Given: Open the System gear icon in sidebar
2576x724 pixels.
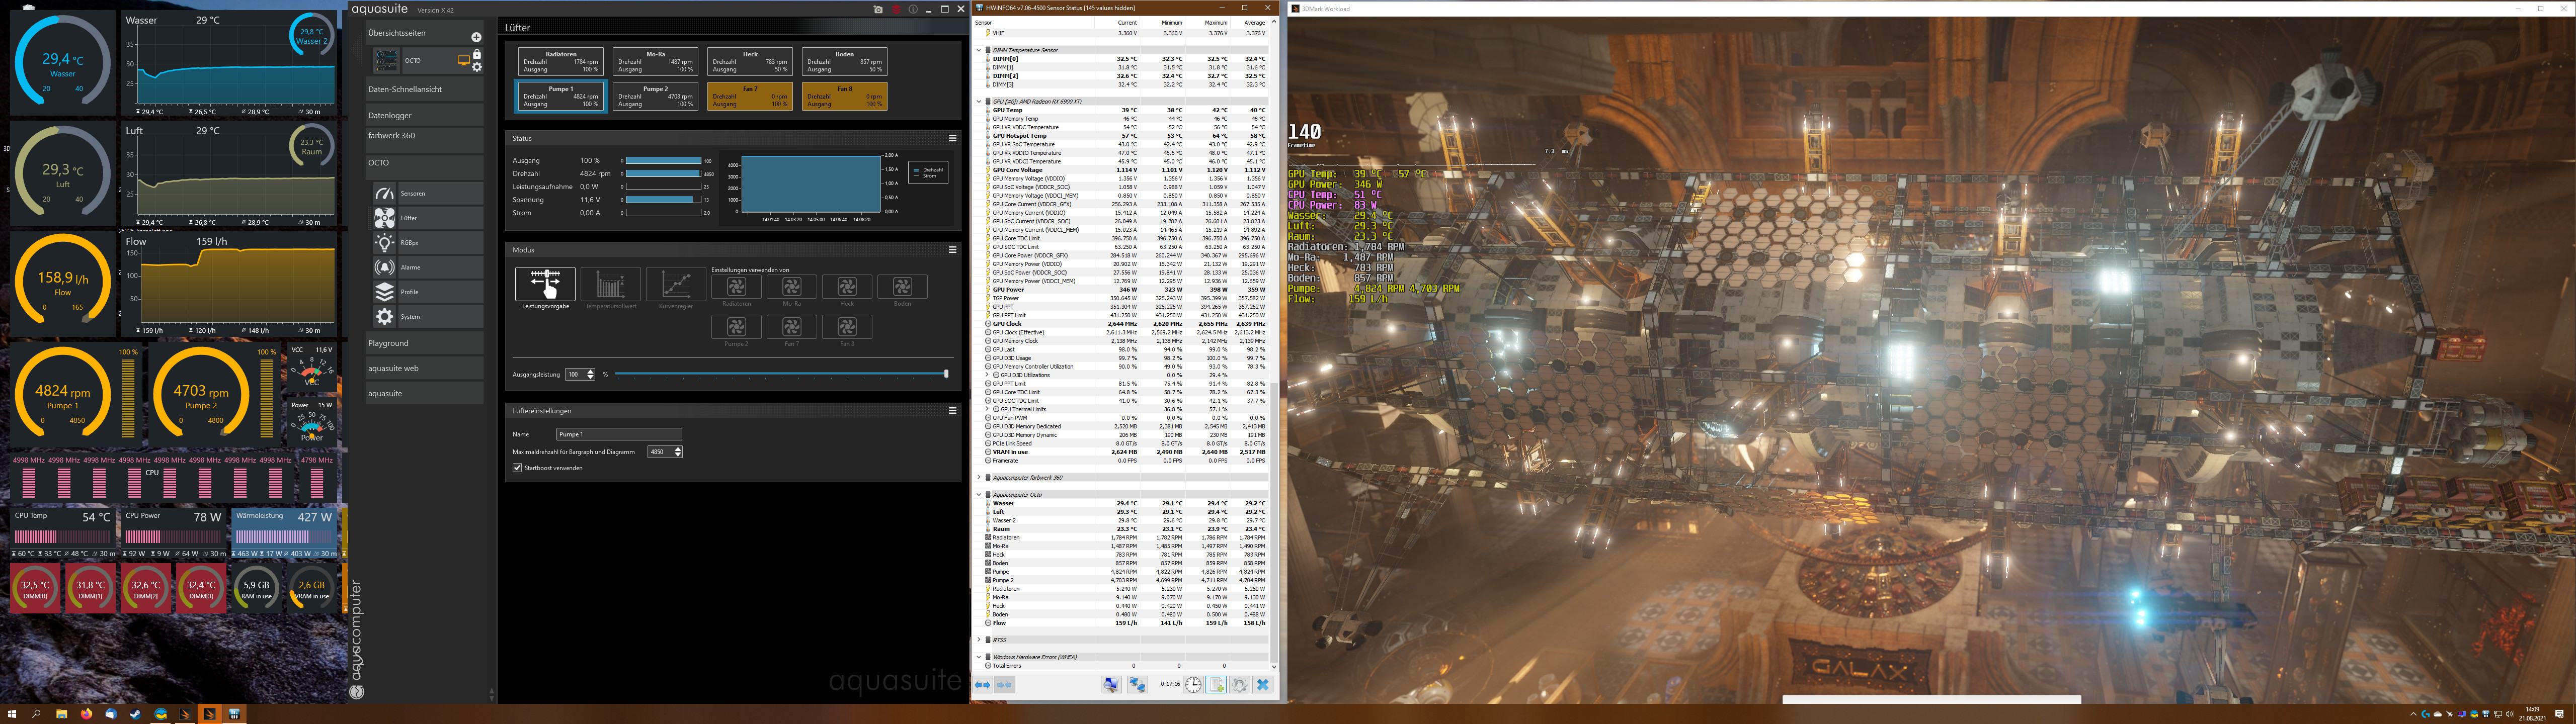Looking at the screenshot, I should point(384,316).
